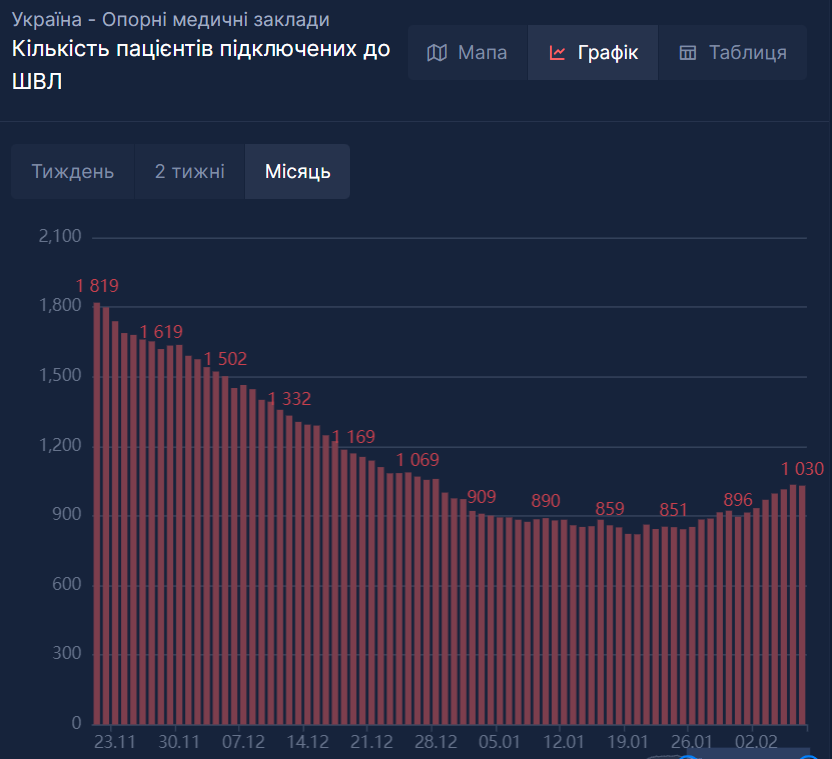Click the table icon beside Таблиця
Image resolution: width=832 pixels, height=759 pixels.
[687, 53]
